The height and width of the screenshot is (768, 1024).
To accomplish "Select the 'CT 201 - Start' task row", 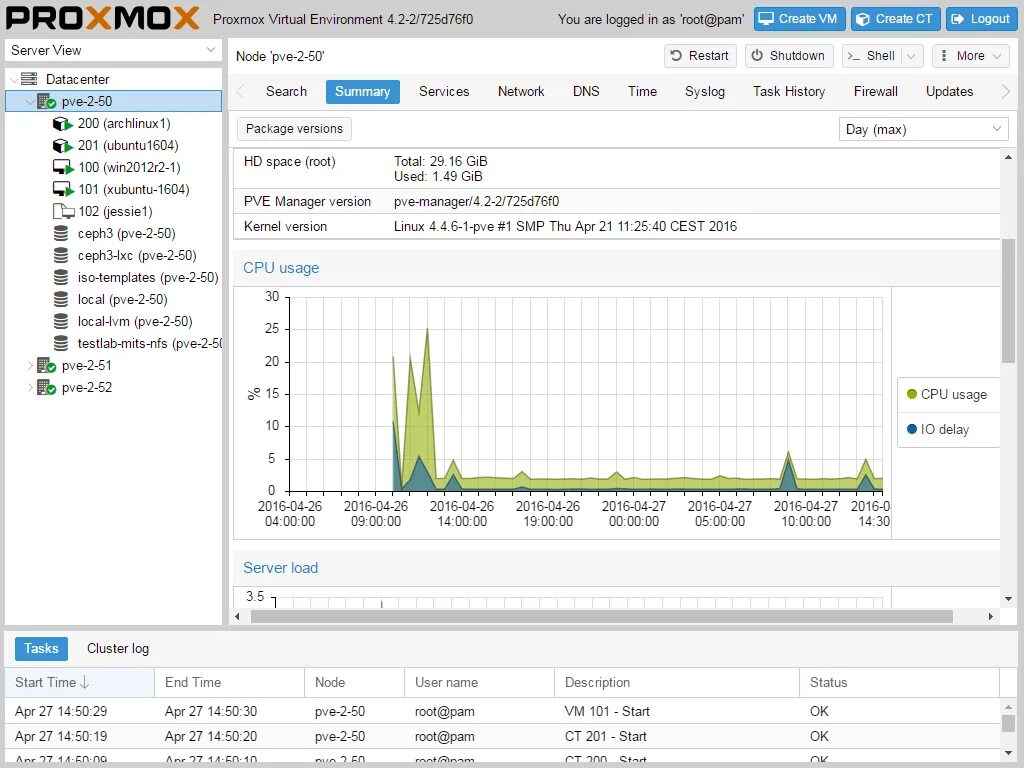I will pyautogui.click(x=502, y=737).
